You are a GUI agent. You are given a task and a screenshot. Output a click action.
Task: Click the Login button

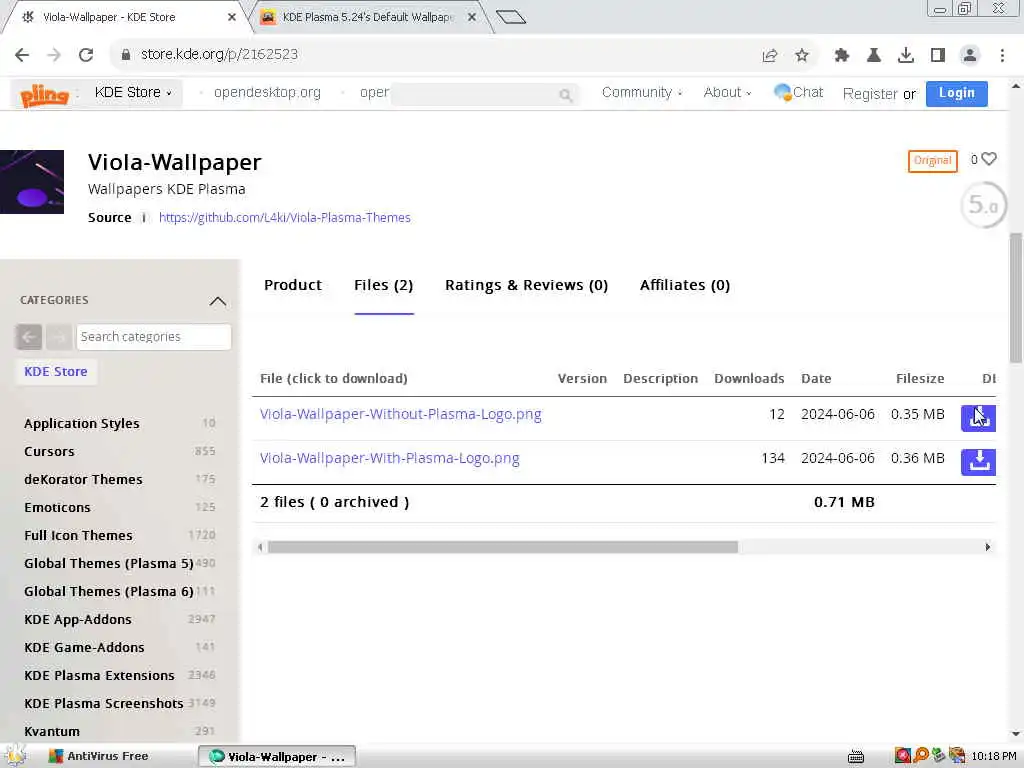point(957,93)
